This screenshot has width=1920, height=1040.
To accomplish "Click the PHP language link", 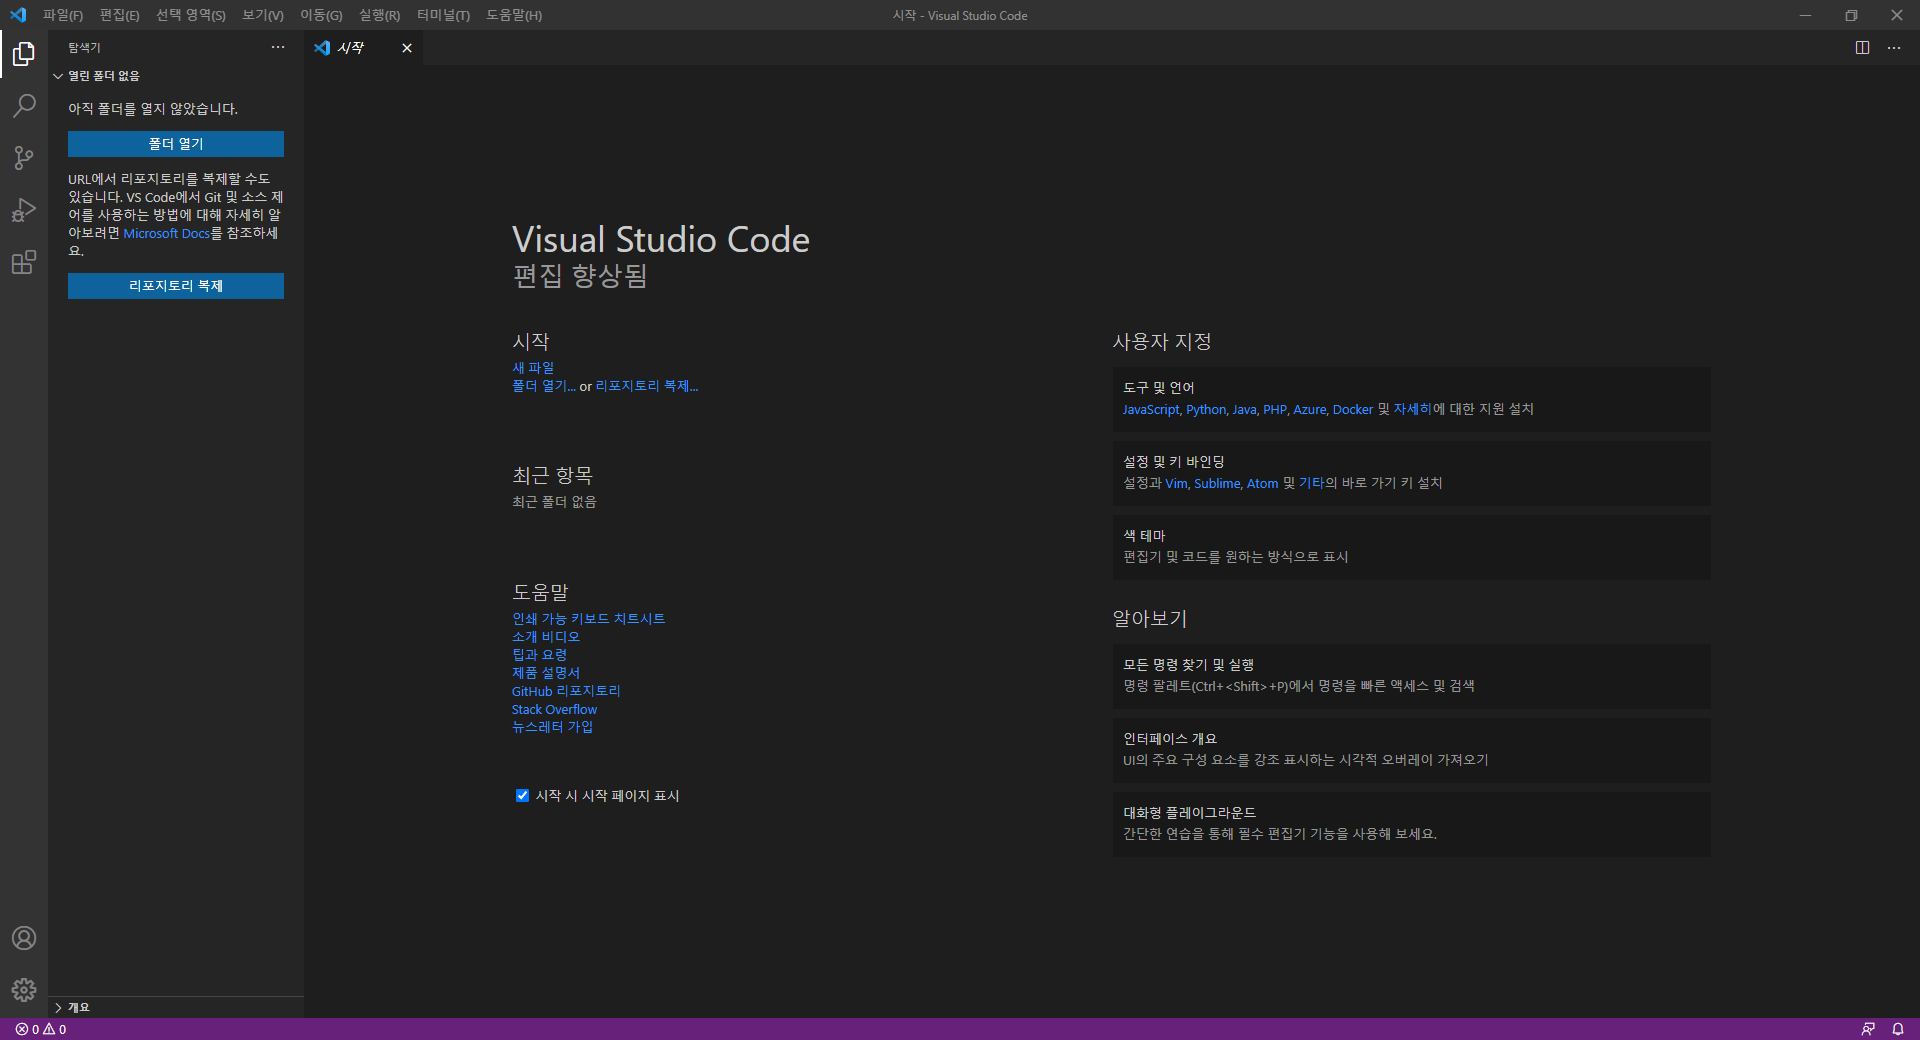I will [1275, 409].
